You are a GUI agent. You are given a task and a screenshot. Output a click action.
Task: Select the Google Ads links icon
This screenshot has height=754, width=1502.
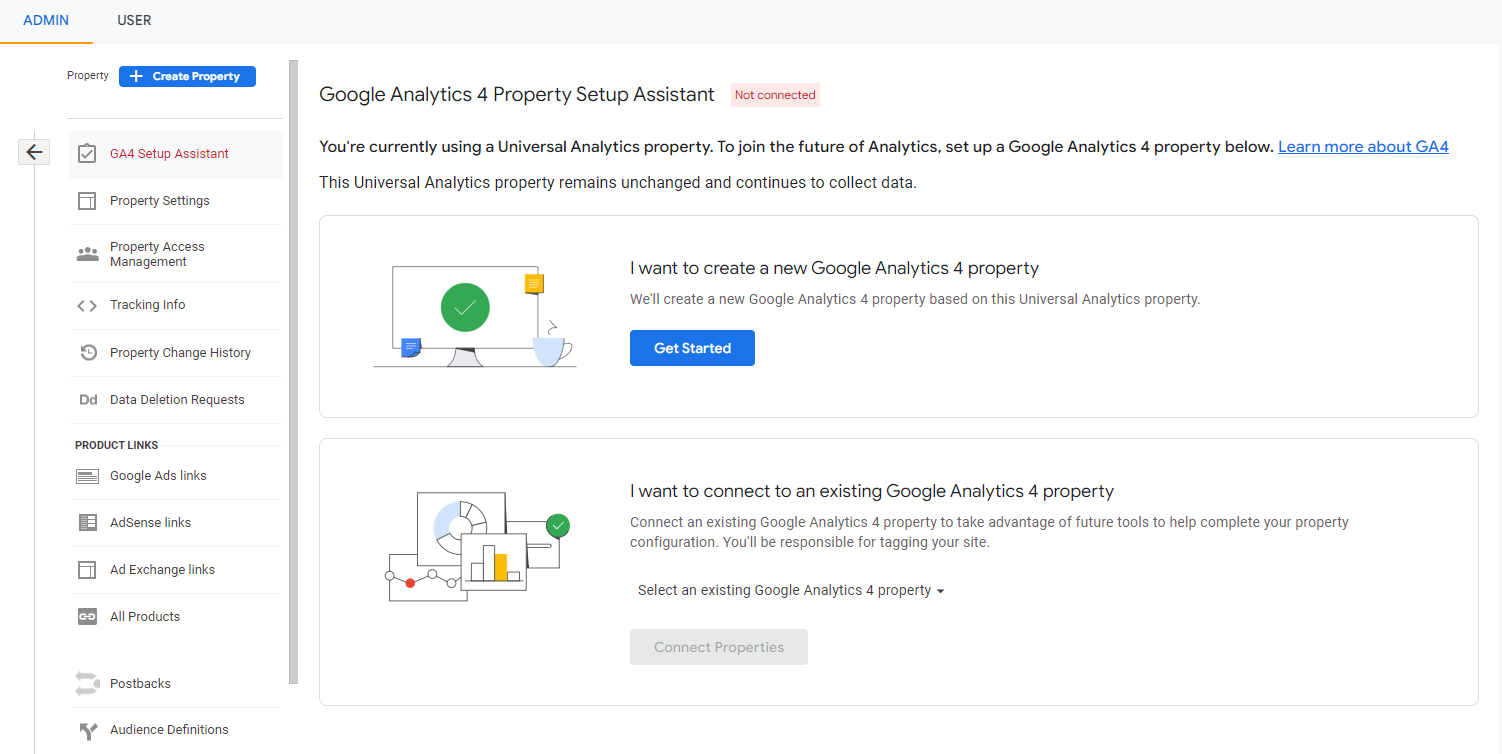tap(87, 475)
